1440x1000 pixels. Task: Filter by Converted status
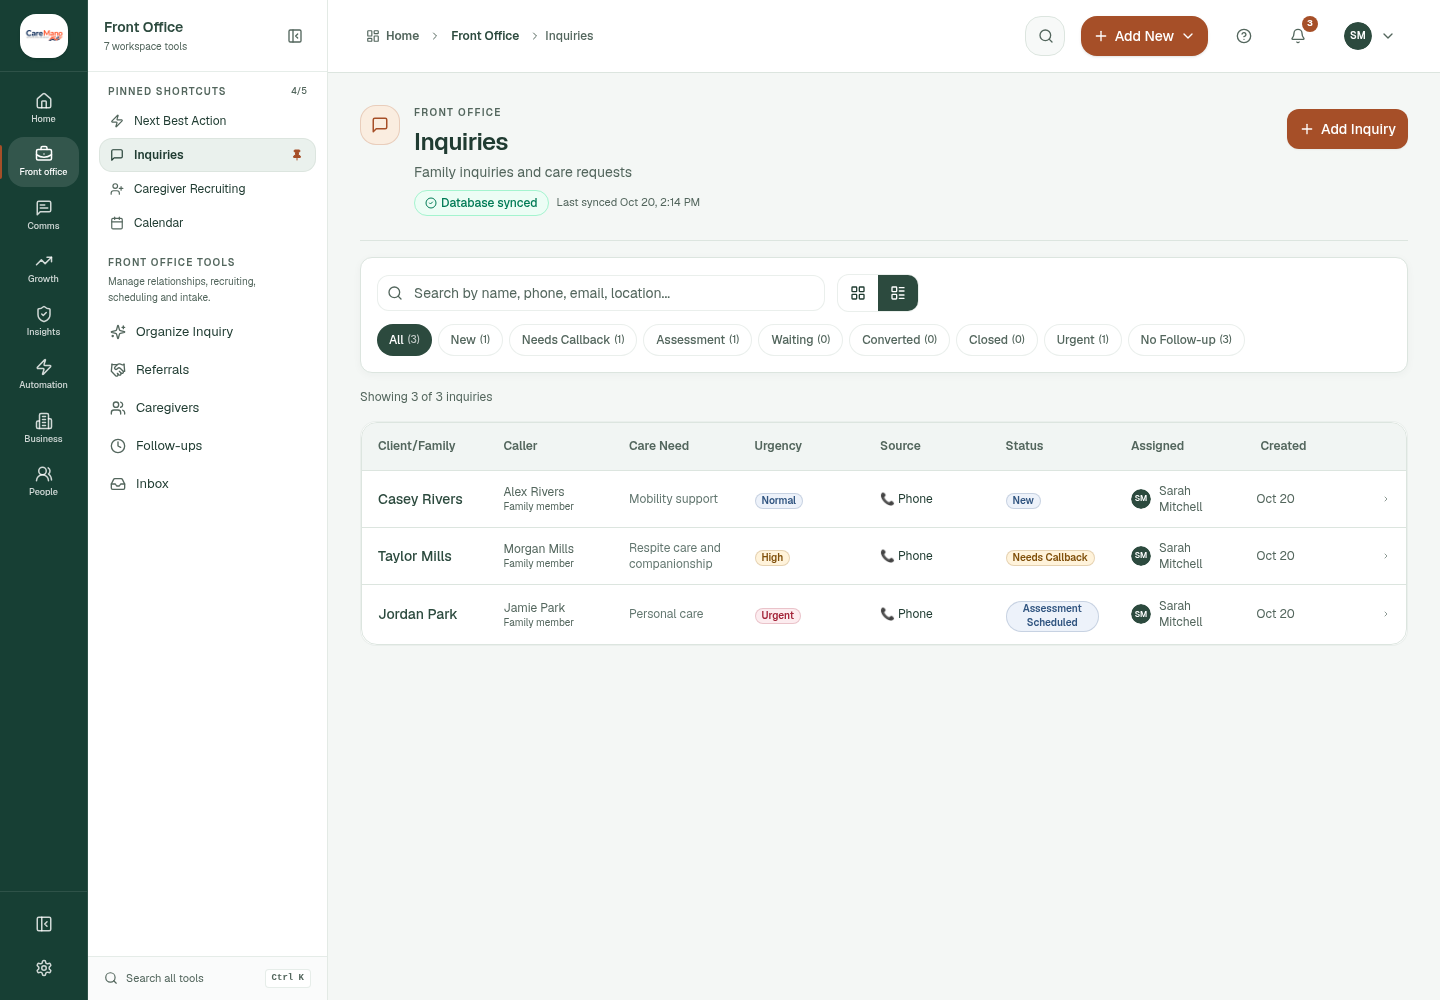click(899, 340)
